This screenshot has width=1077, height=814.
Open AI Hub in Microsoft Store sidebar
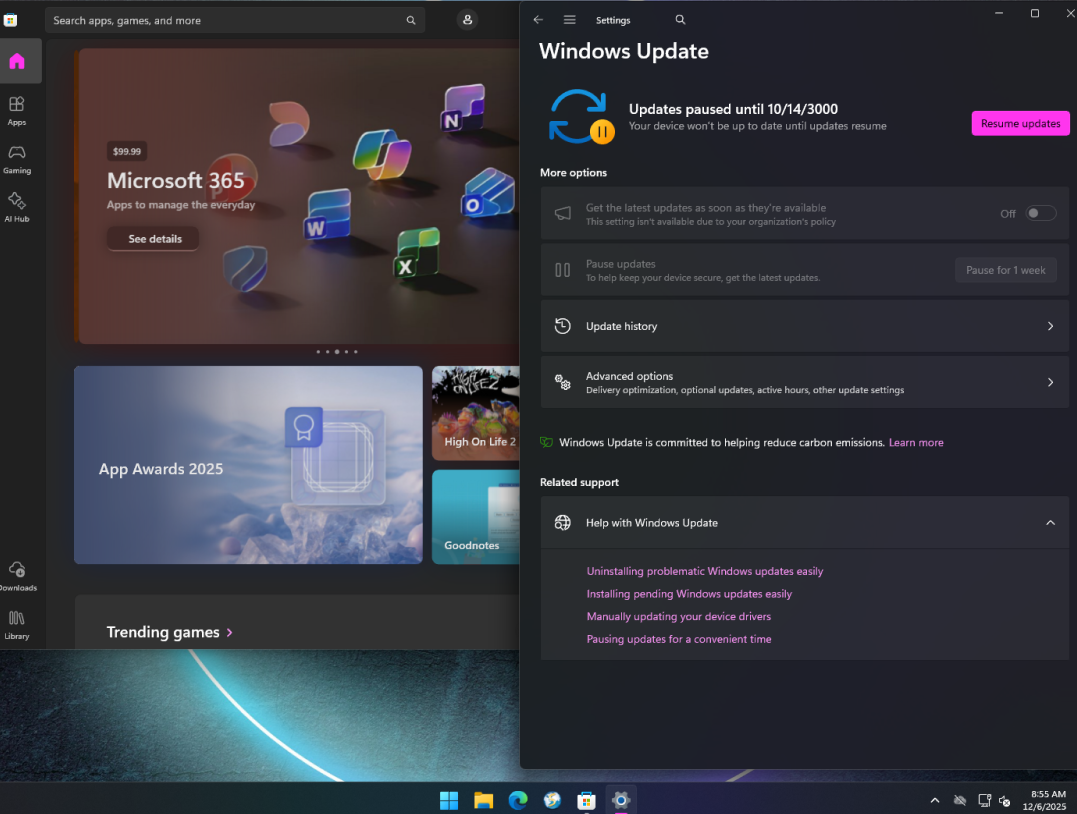[17, 207]
